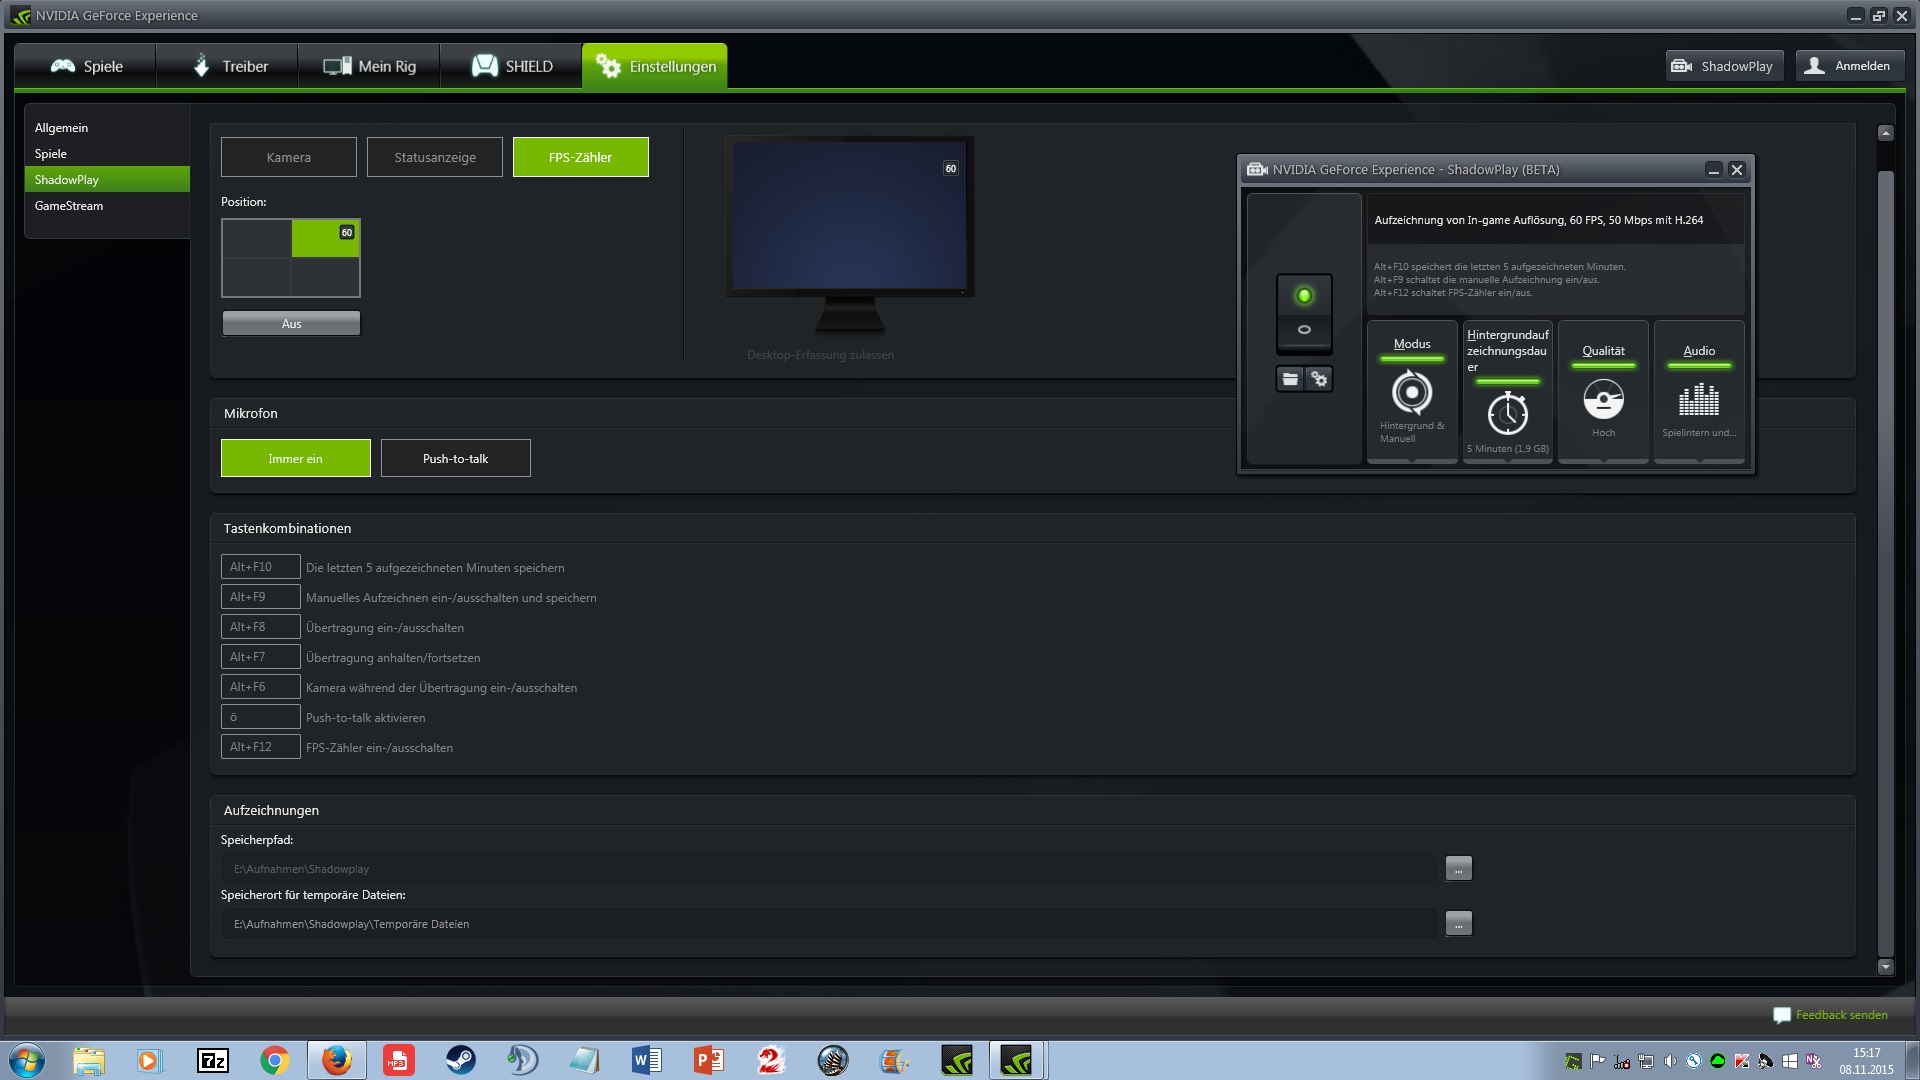Open Firefox from the taskbar
This screenshot has width=1920, height=1080.
click(x=336, y=1060)
